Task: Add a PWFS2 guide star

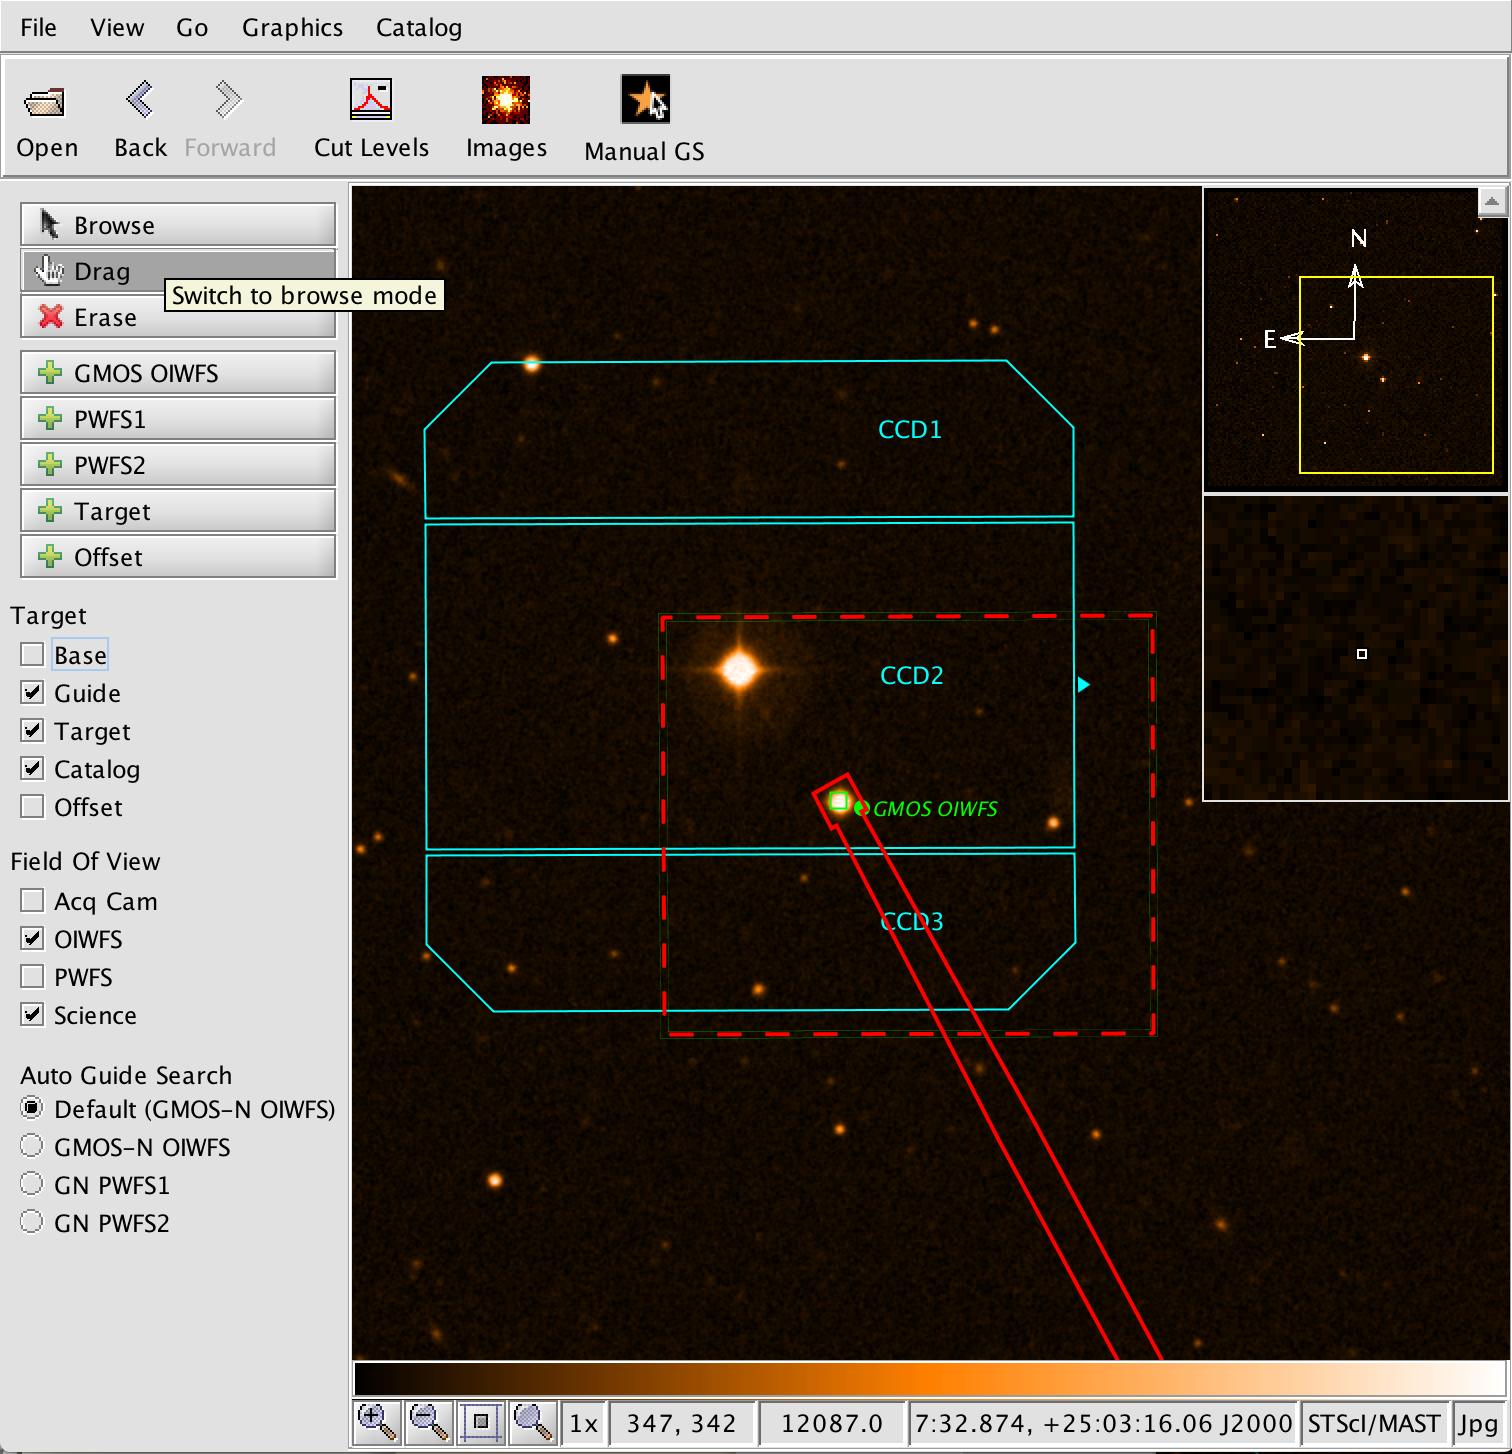Action: (x=178, y=465)
